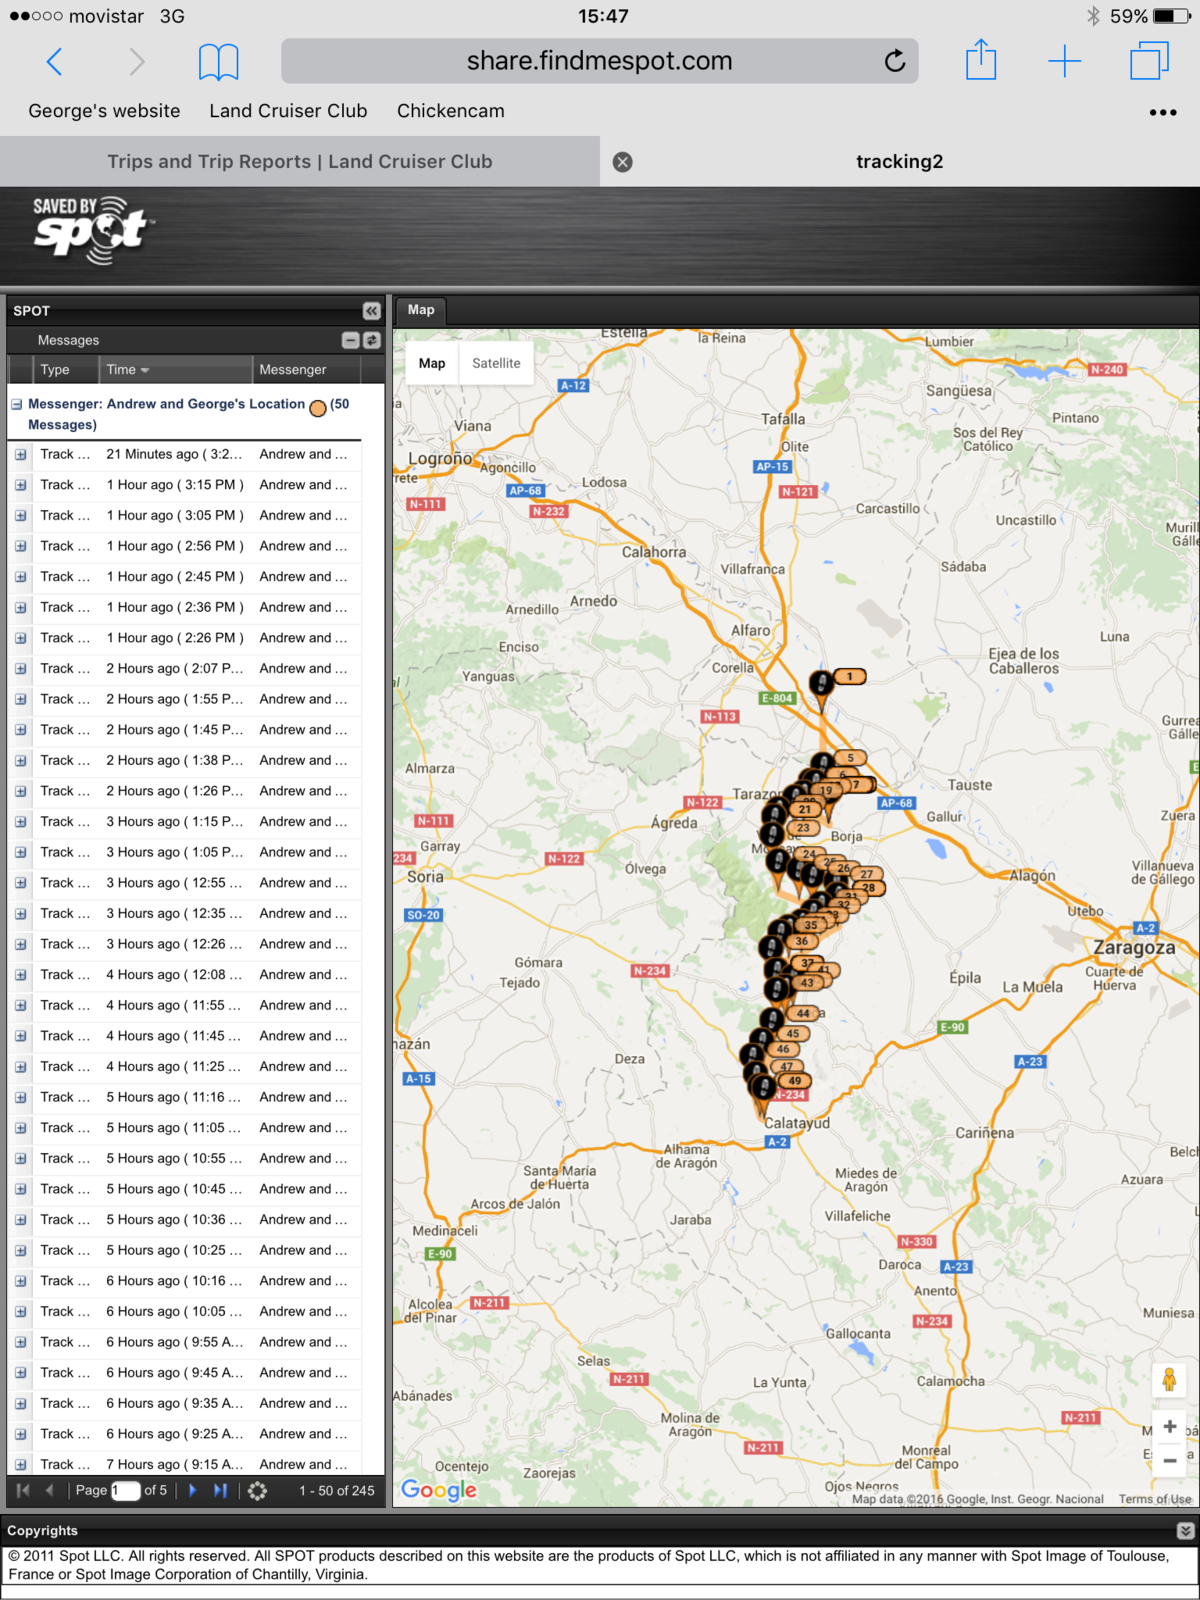Open favorites bar overflow three dots
The height and width of the screenshot is (1600, 1200).
pos(1163,112)
